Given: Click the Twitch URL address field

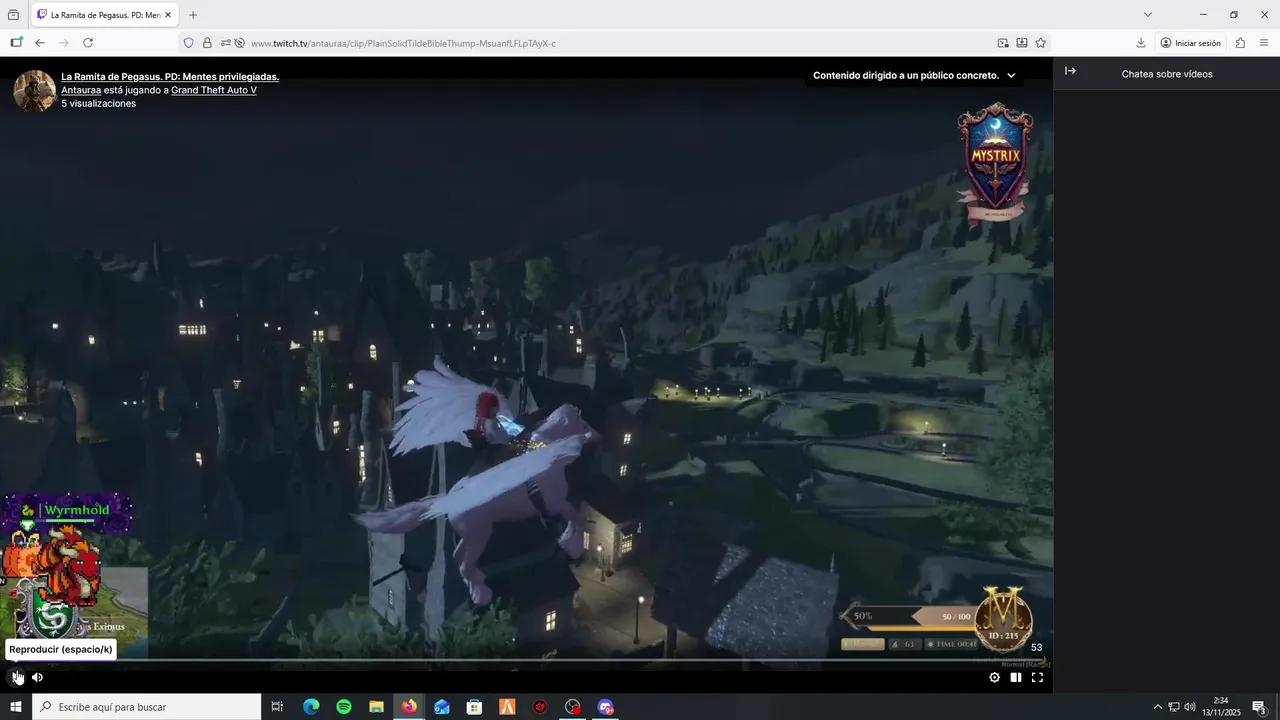Looking at the screenshot, I should (620, 43).
